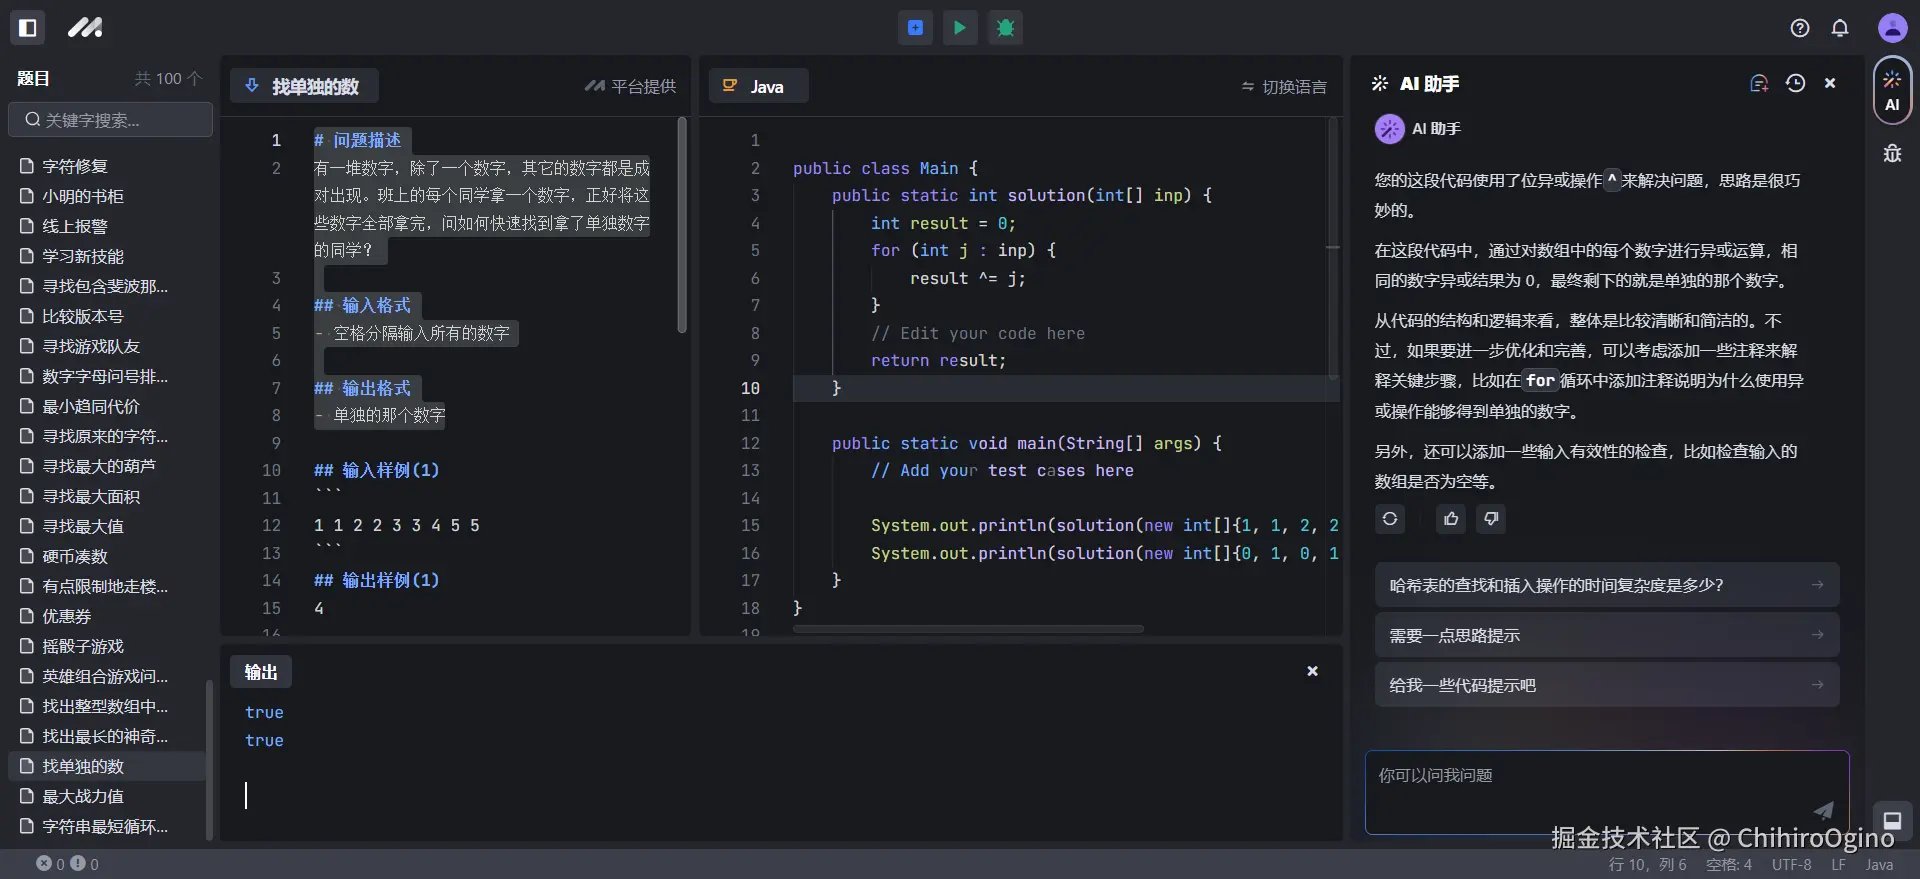Open the help question mark icon
The width and height of the screenshot is (1920, 879).
(1799, 28)
